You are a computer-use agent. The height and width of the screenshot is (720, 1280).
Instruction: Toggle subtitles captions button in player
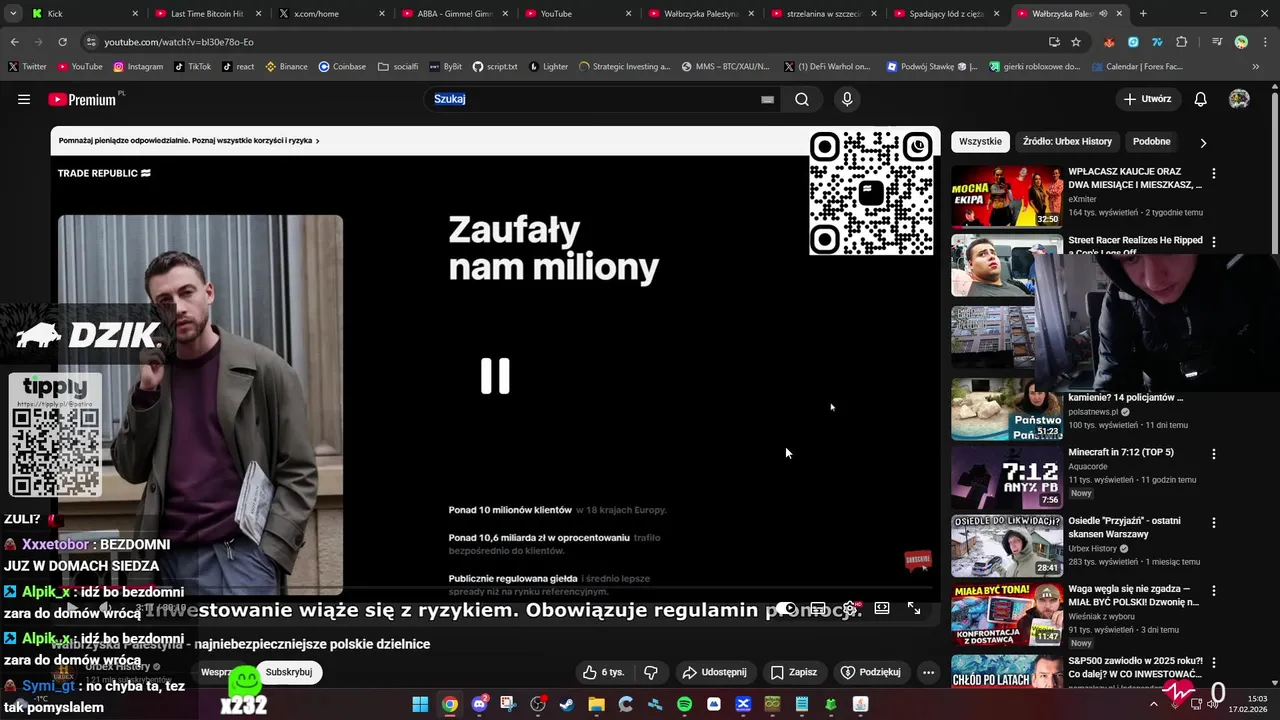818,608
